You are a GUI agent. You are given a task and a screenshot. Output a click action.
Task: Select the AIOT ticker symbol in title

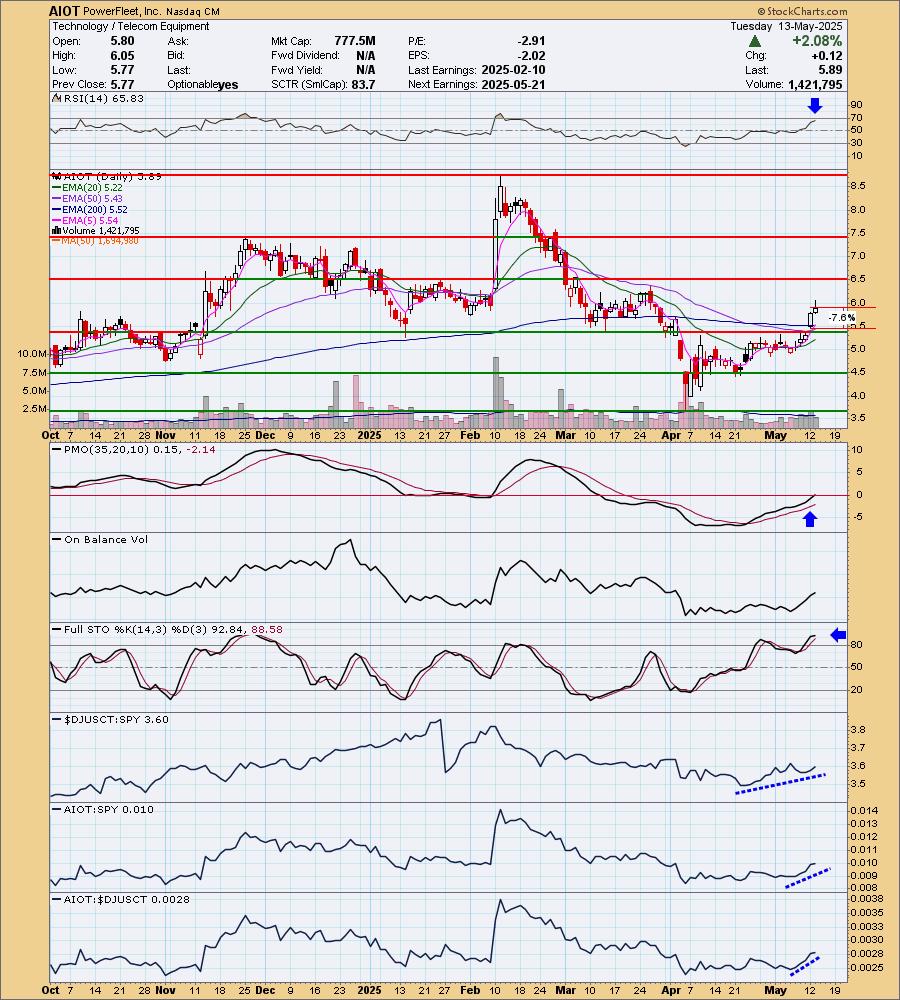(64, 11)
